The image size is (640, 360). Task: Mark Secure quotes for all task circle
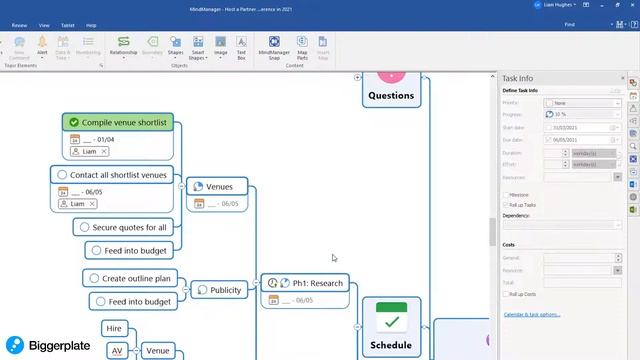(84, 227)
